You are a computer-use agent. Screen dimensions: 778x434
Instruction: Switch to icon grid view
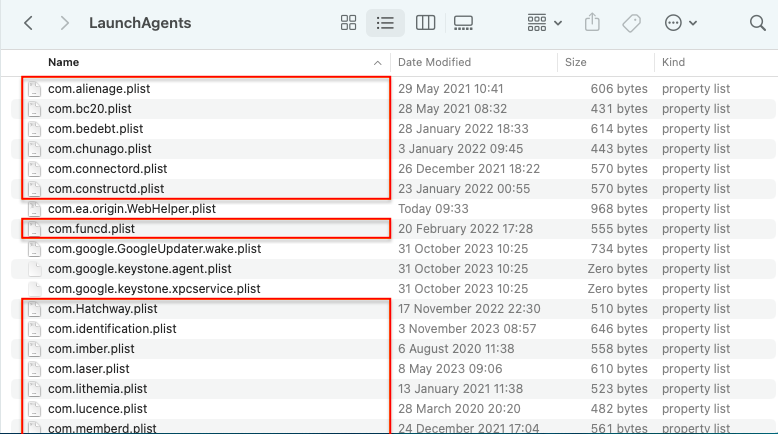(x=348, y=23)
